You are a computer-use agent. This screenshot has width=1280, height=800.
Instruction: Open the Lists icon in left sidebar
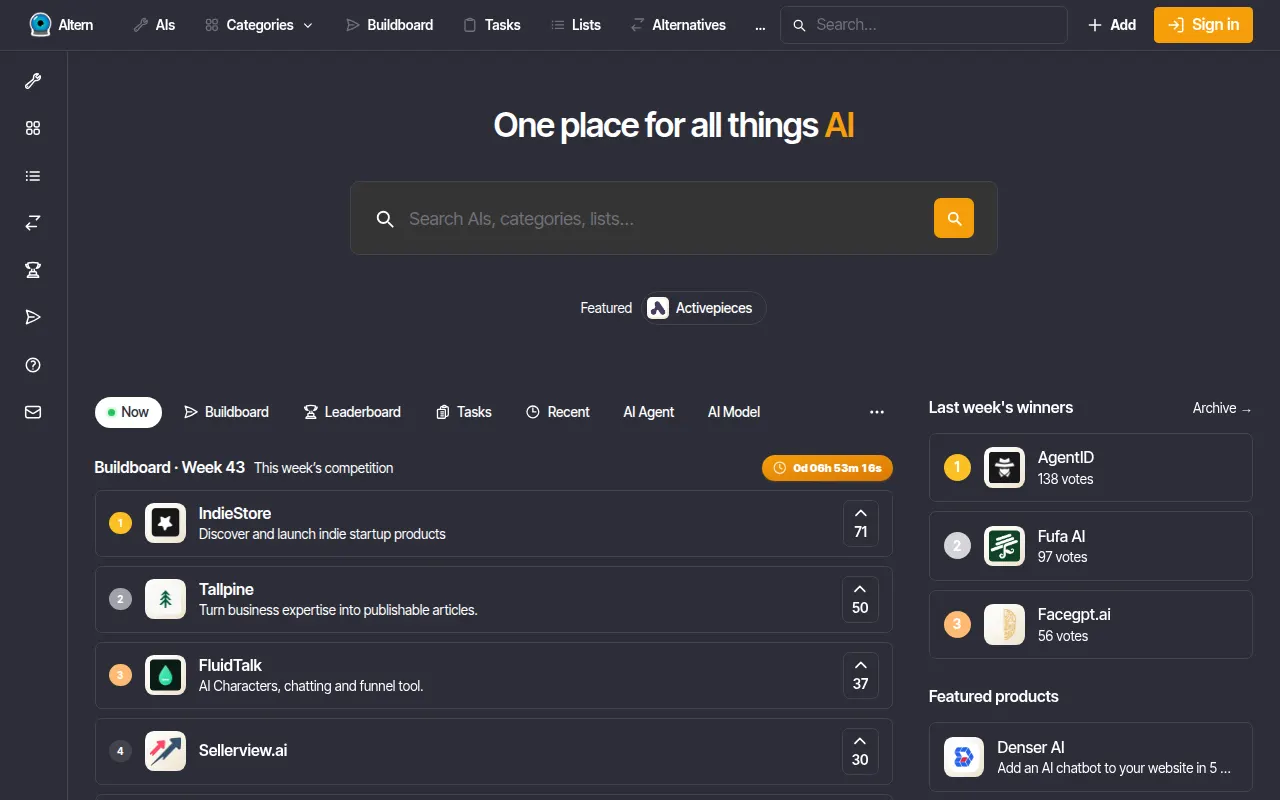pyautogui.click(x=33, y=176)
